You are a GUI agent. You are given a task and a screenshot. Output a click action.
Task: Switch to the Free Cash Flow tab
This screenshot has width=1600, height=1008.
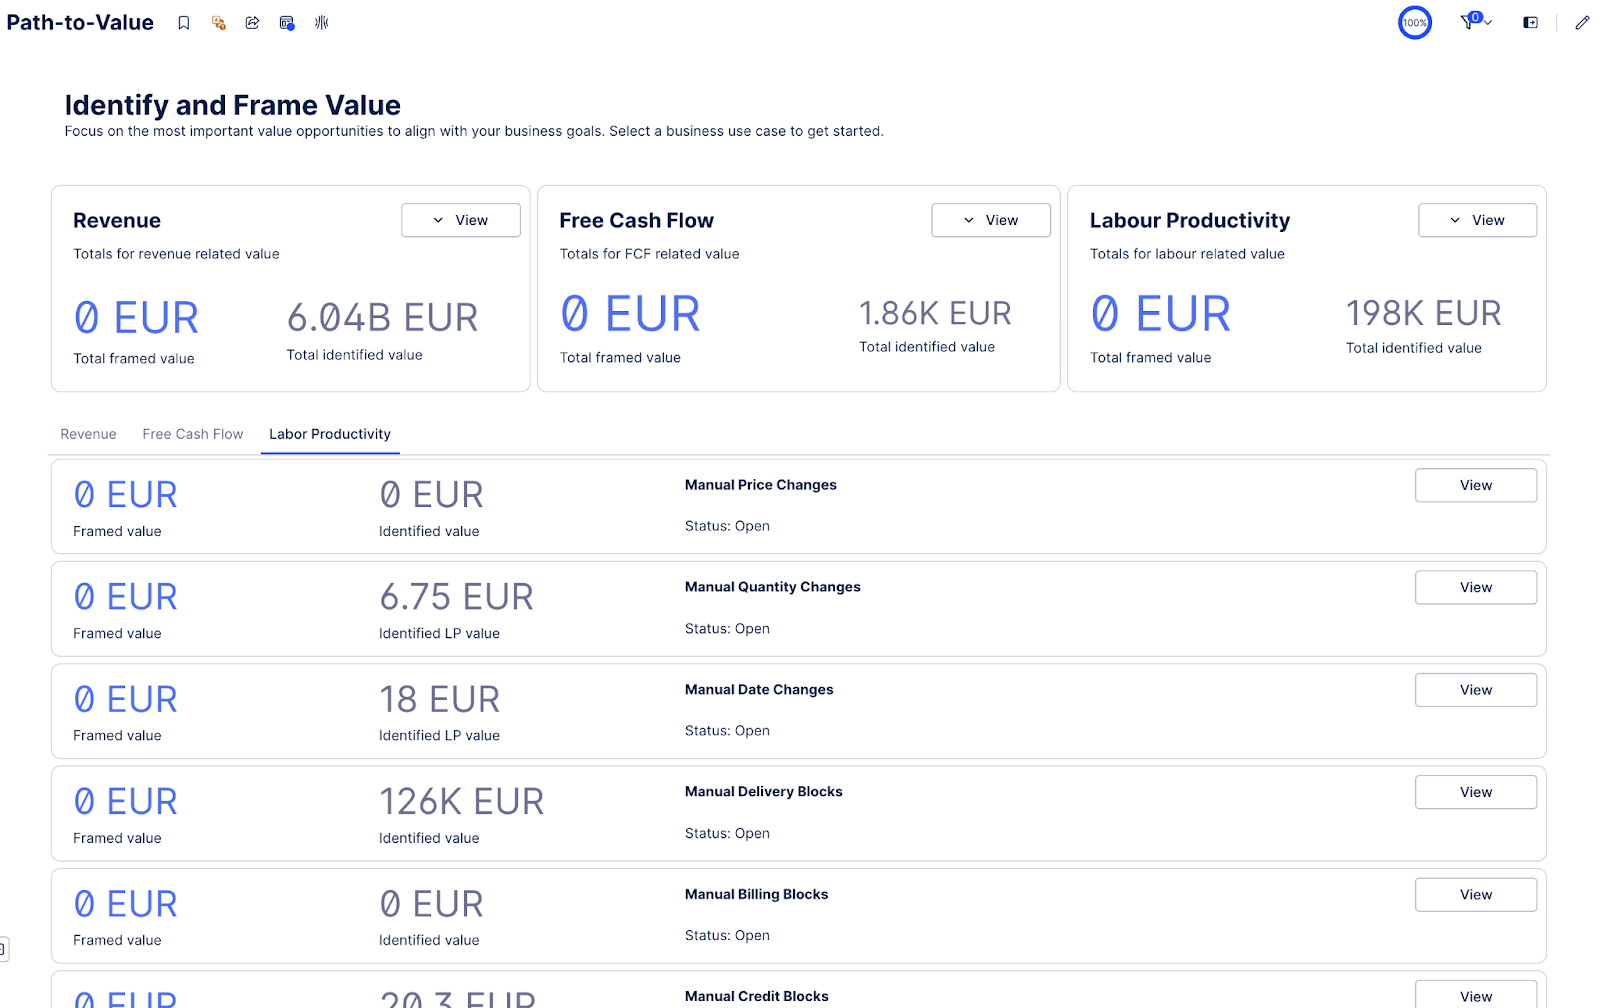tap(192, 434)
